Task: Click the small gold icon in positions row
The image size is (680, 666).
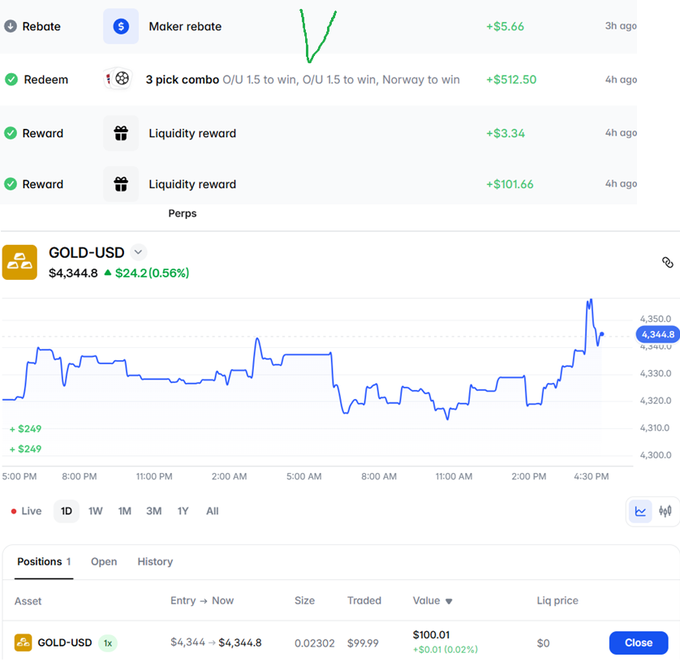Action: point(23,643)
